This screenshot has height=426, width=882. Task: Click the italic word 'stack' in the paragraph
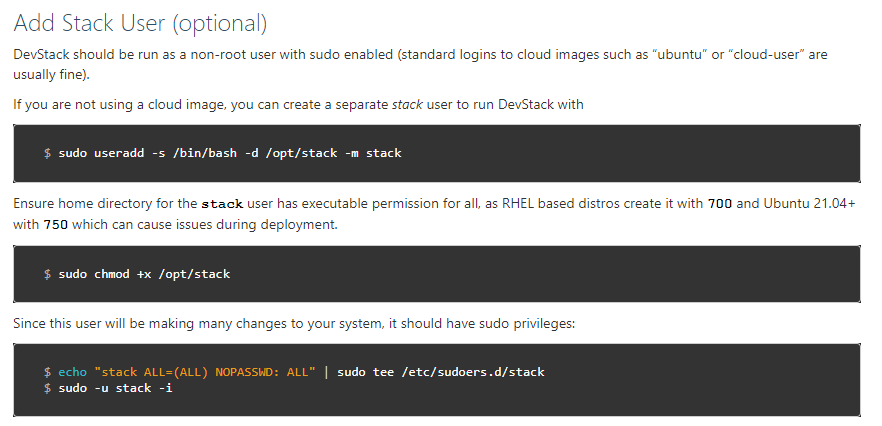click(407, 105)
